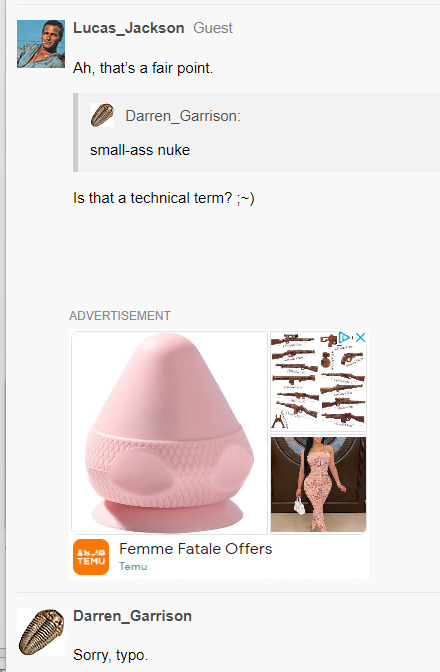Click the 'Sorry, typo.' reply text

(x=111, y=655)
